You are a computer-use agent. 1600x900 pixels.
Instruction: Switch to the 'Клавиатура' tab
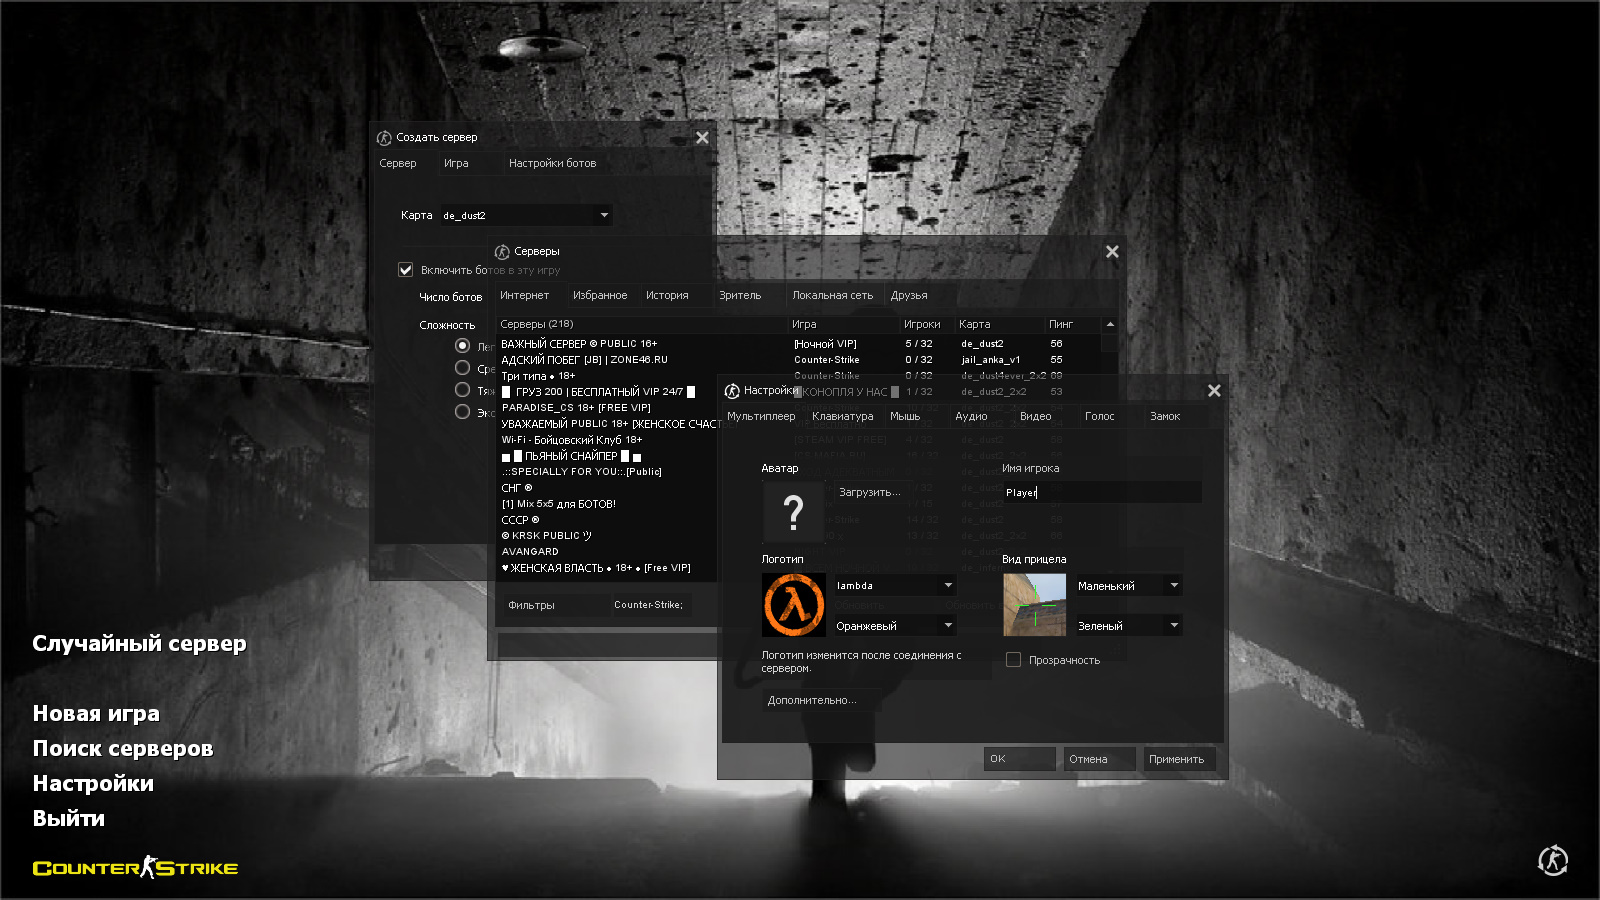842,416
